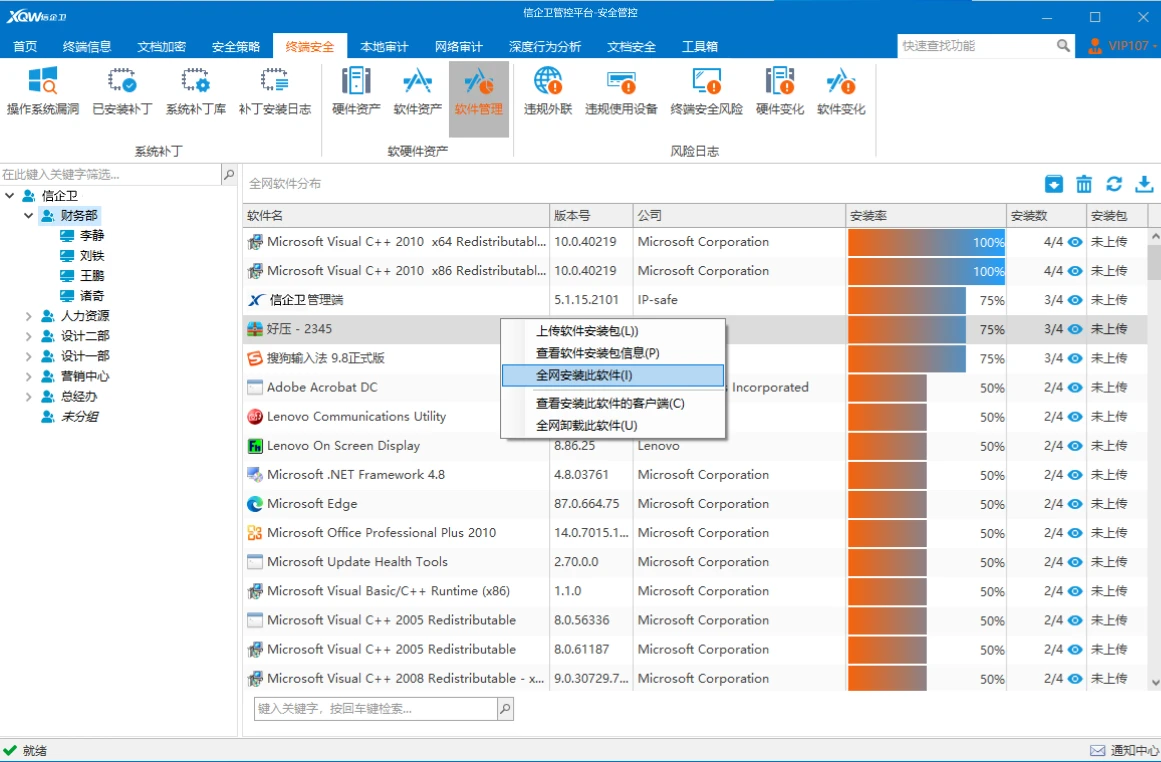Image resolution: width=1161 pixels, height=762 pixels.
Task: Click 100% install-rate bar of Visual C++ x64
Action: click(926, 242)
